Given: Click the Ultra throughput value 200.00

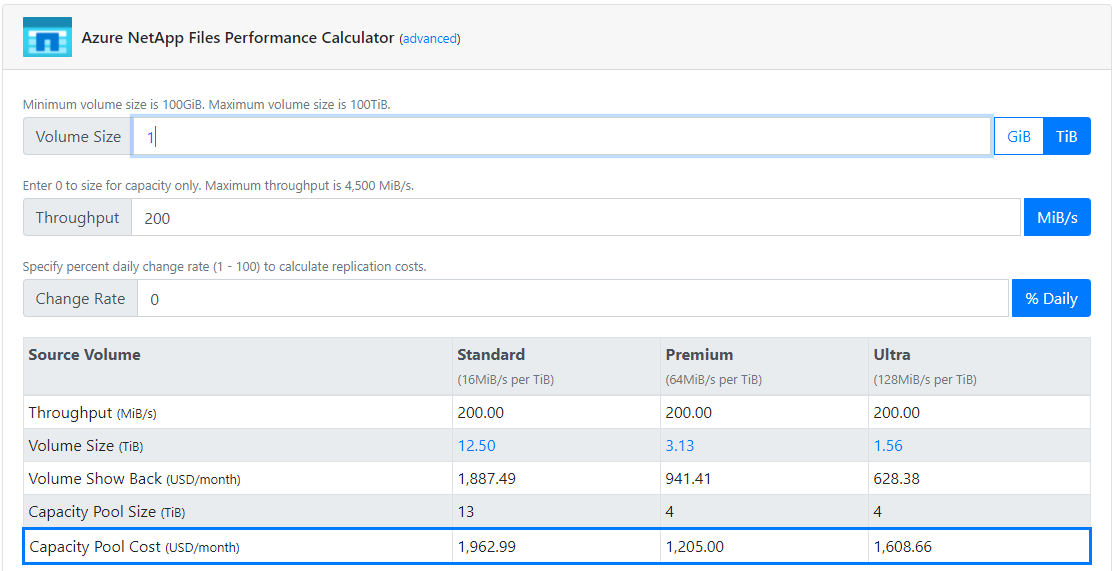Looking at the screenshot, I should 896,413.
